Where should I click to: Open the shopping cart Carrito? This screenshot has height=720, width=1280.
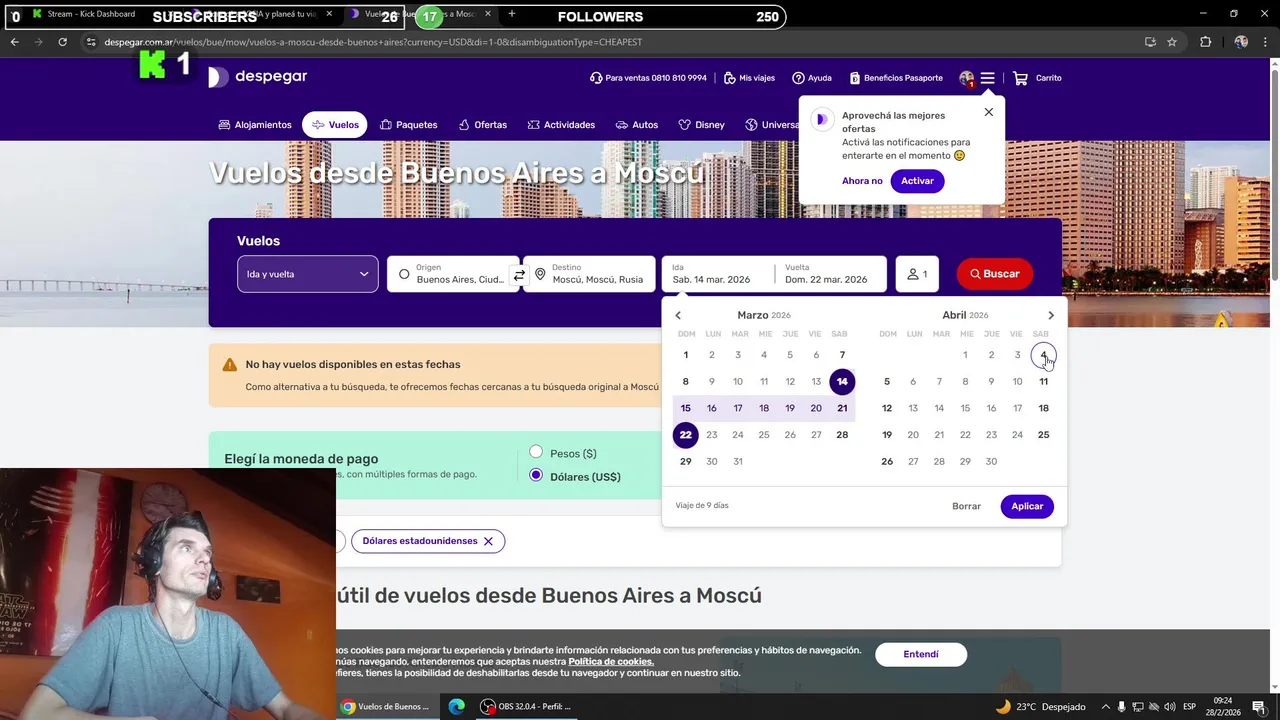coord(1037,78)
